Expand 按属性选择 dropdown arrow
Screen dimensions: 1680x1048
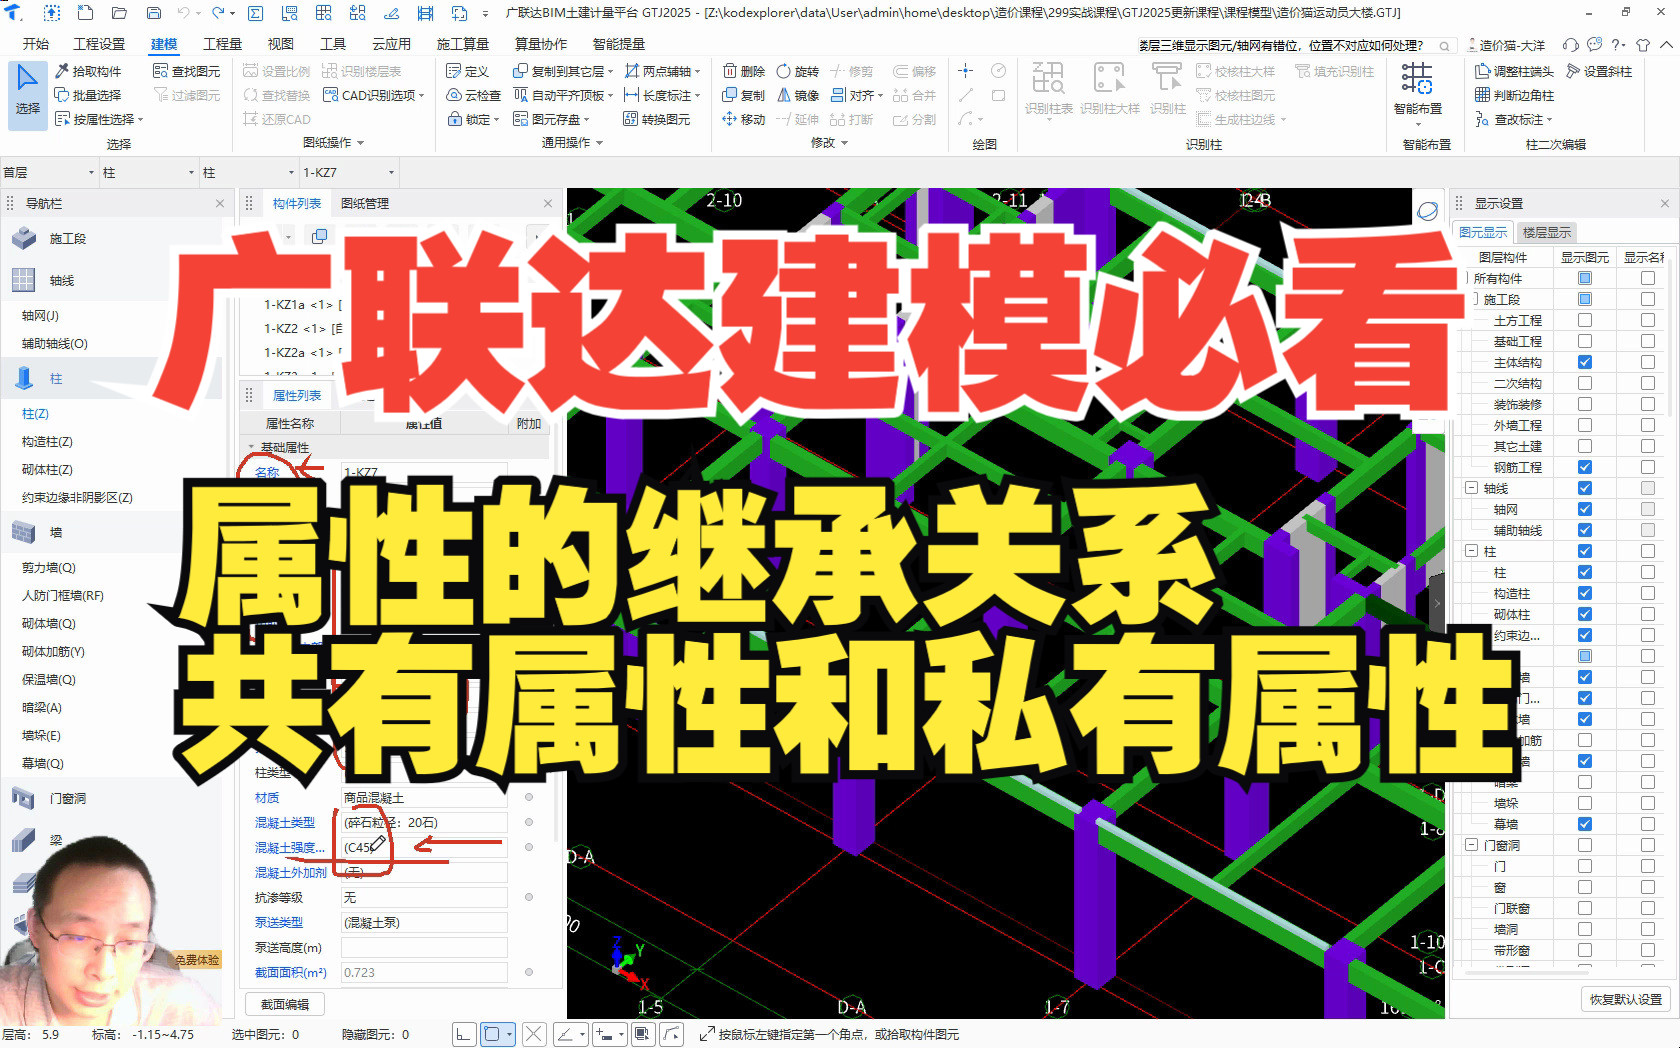point(141,119)
